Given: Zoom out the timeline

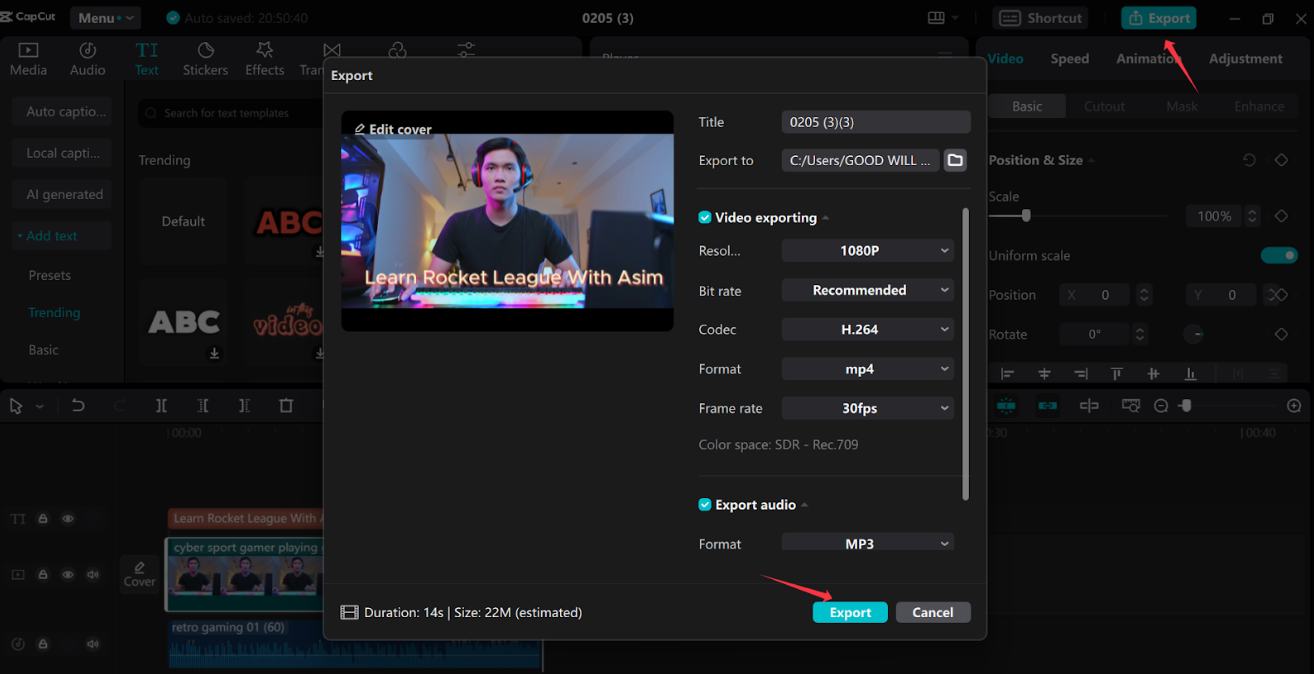Looking at the screenshot, I should click(1161, 406).
